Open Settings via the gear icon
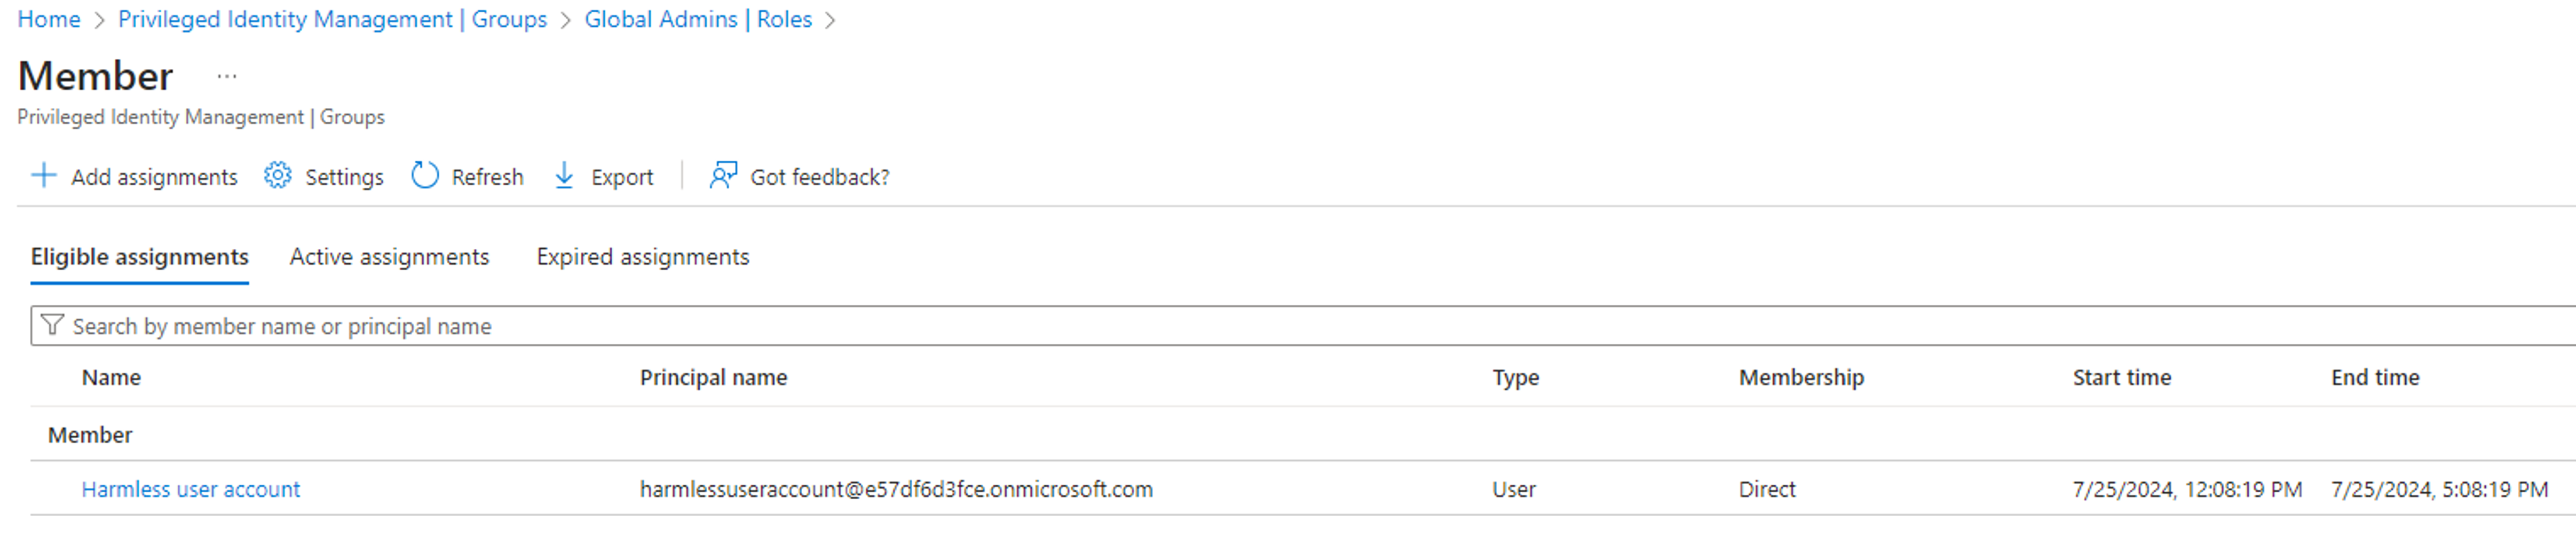Screen dimensions: 2576x536 pyautogui.click(x=277, y=176)
